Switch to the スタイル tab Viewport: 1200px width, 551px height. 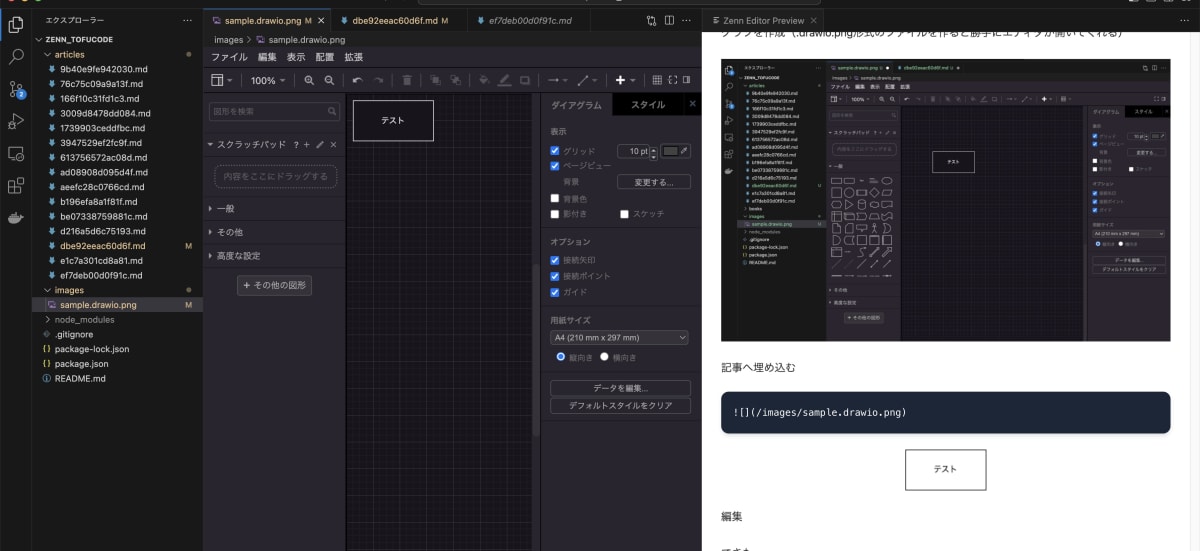click(648, 104)
